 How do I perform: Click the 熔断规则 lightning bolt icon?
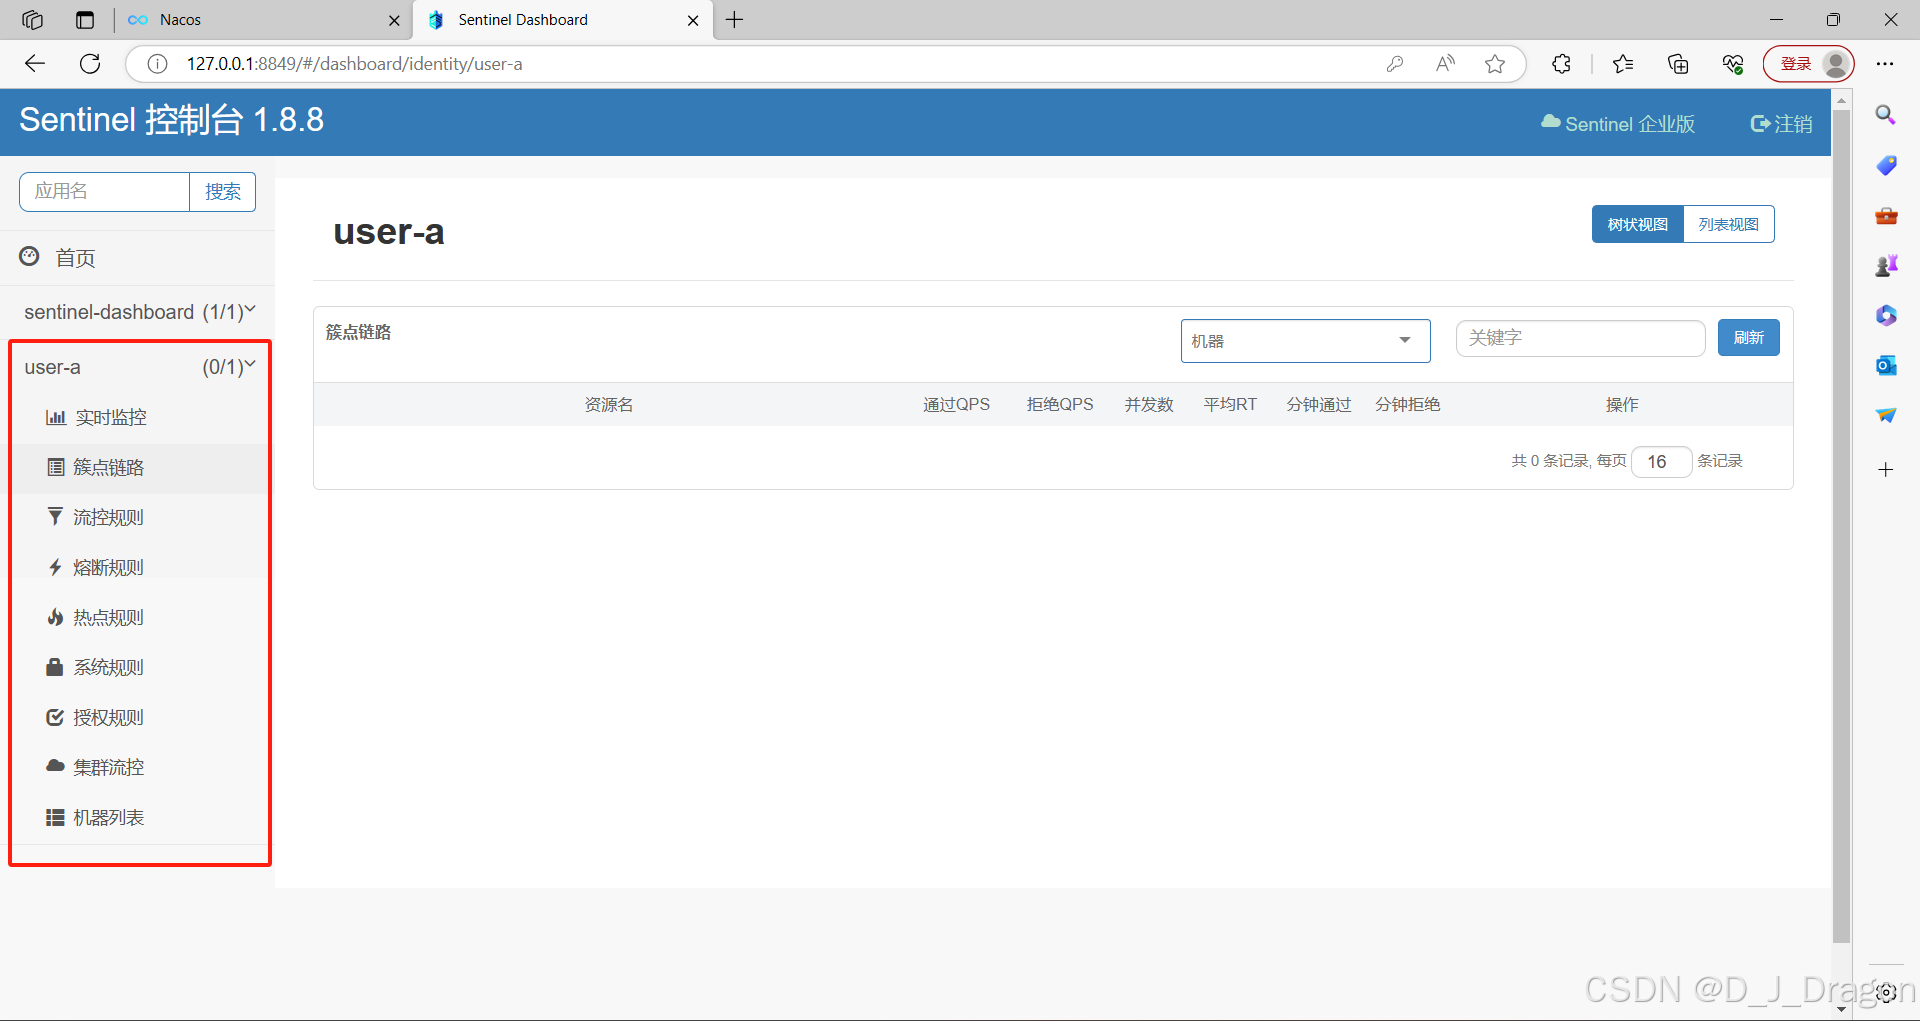pos(56,567)
